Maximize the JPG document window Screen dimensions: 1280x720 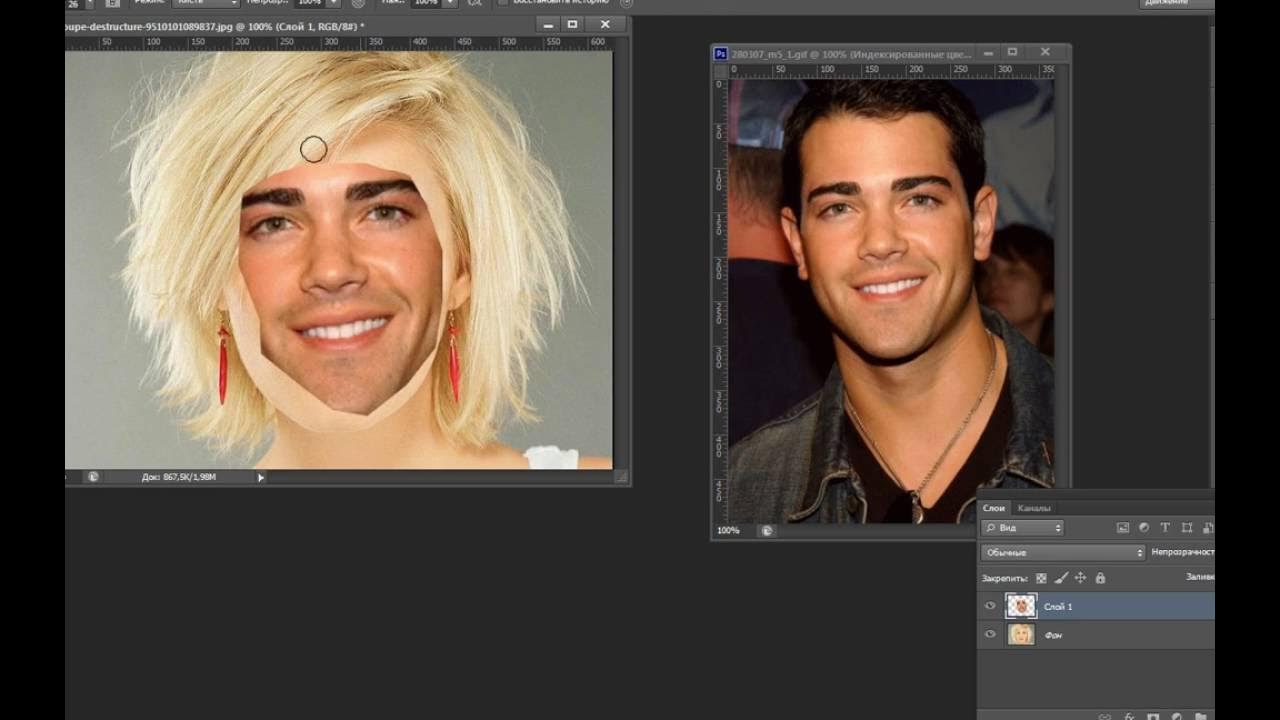(572, 24)
